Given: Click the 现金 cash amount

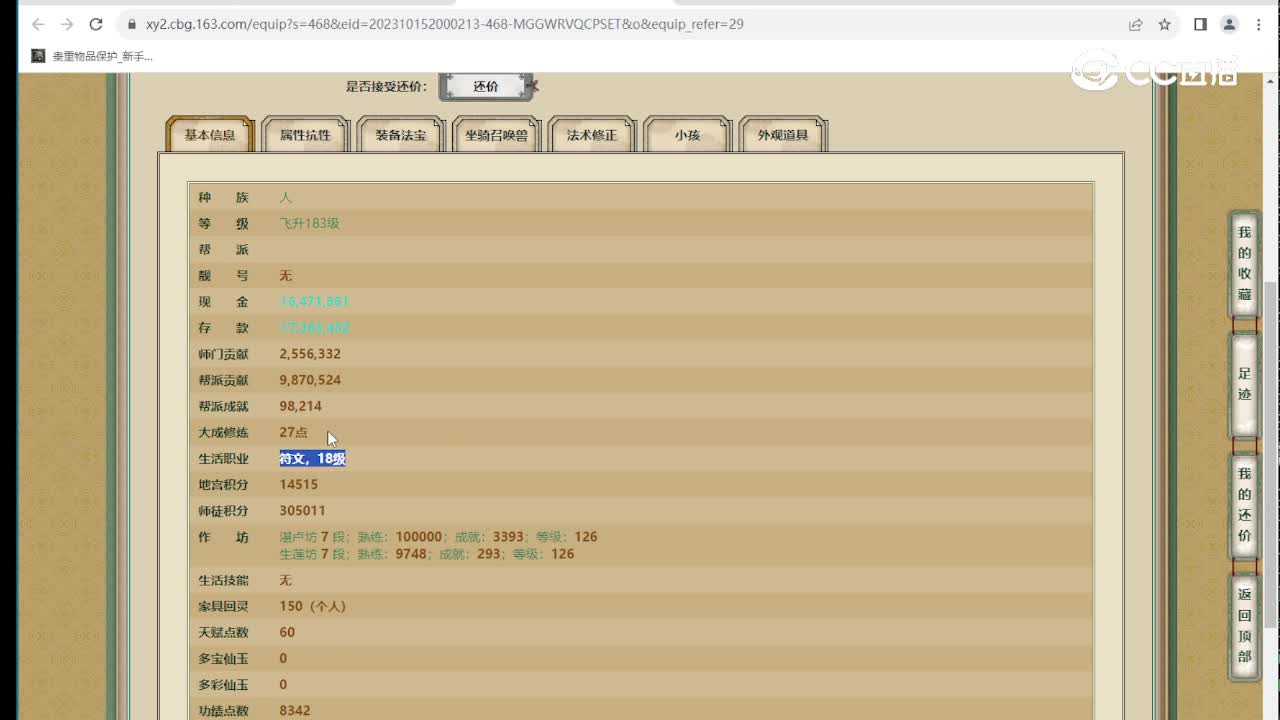Looking at the screenshot, I should (x=314, y=301).
